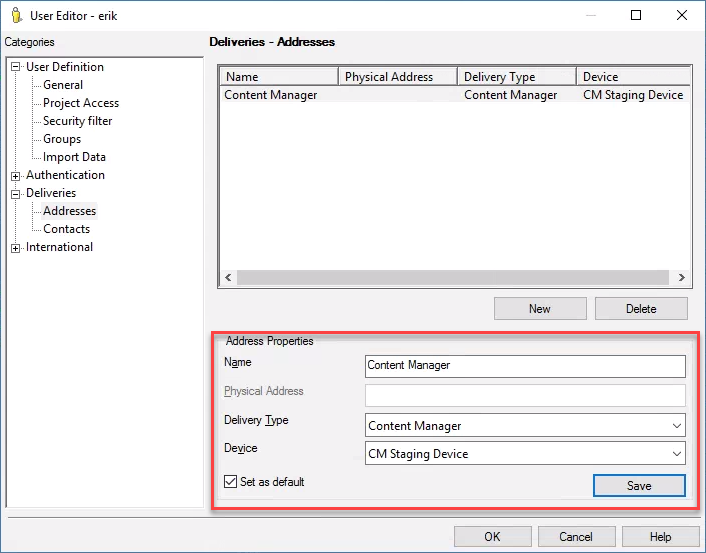Click the Name input field
706x553 pixels.
click(x=525, y=366)
